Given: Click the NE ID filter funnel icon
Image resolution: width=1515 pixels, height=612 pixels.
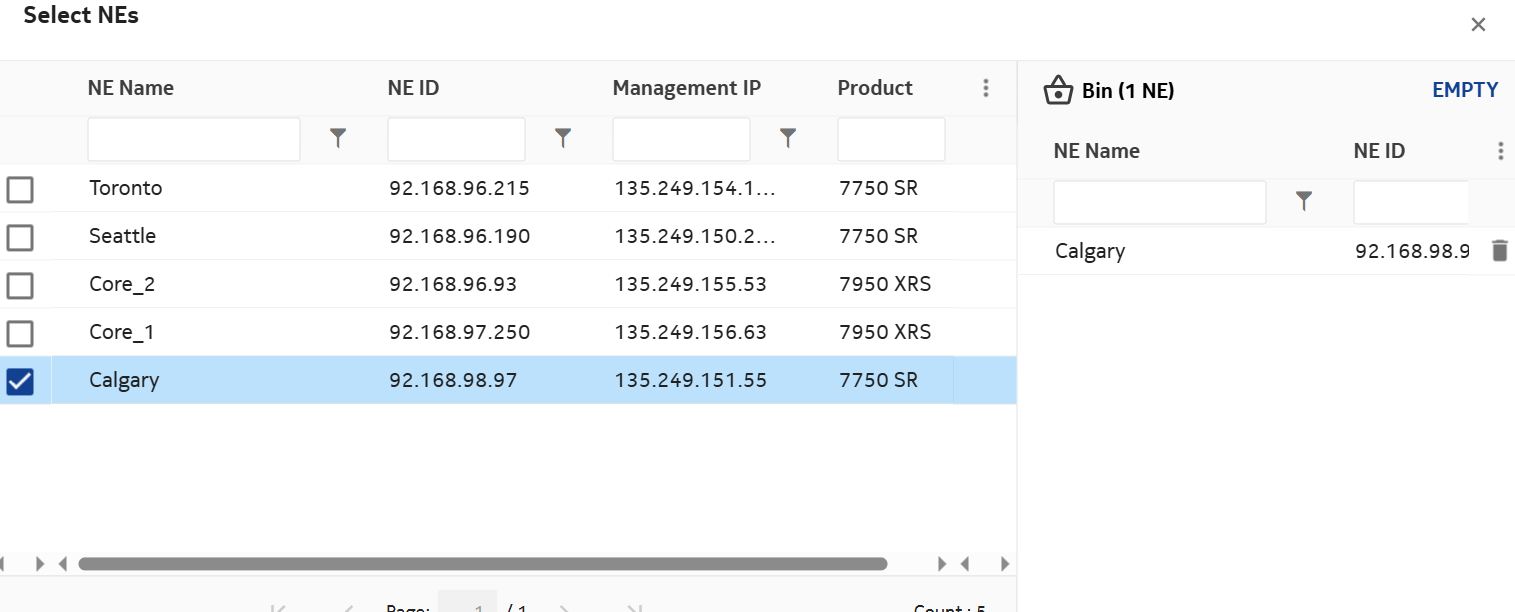Looking at the screenshot, I should point(563,139).
